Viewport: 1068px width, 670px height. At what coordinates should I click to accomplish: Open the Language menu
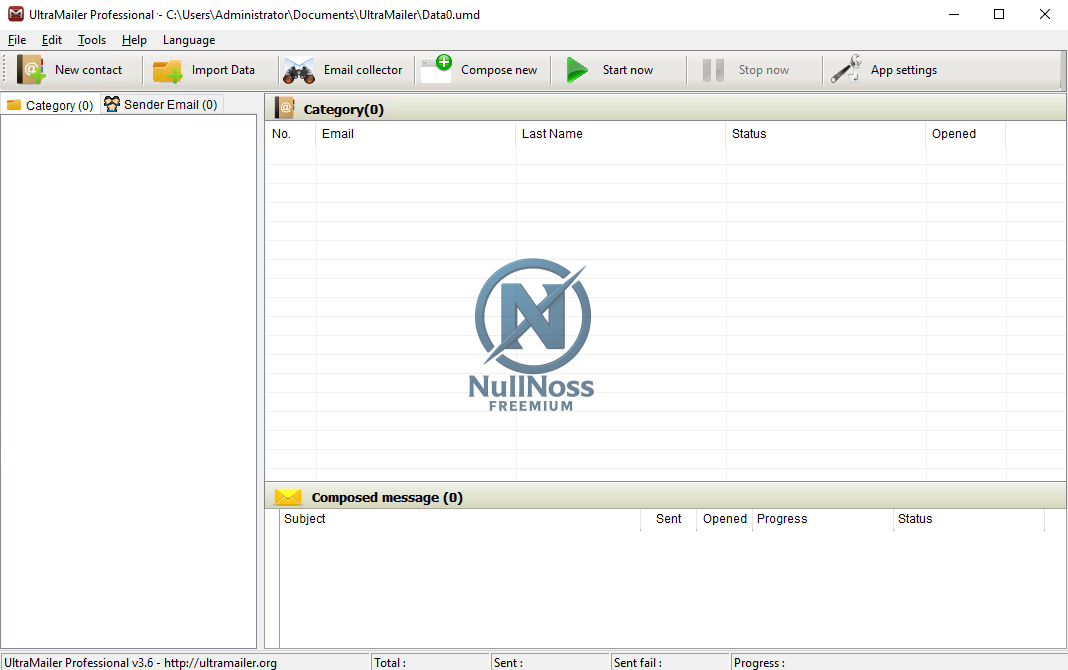point(188,40)
